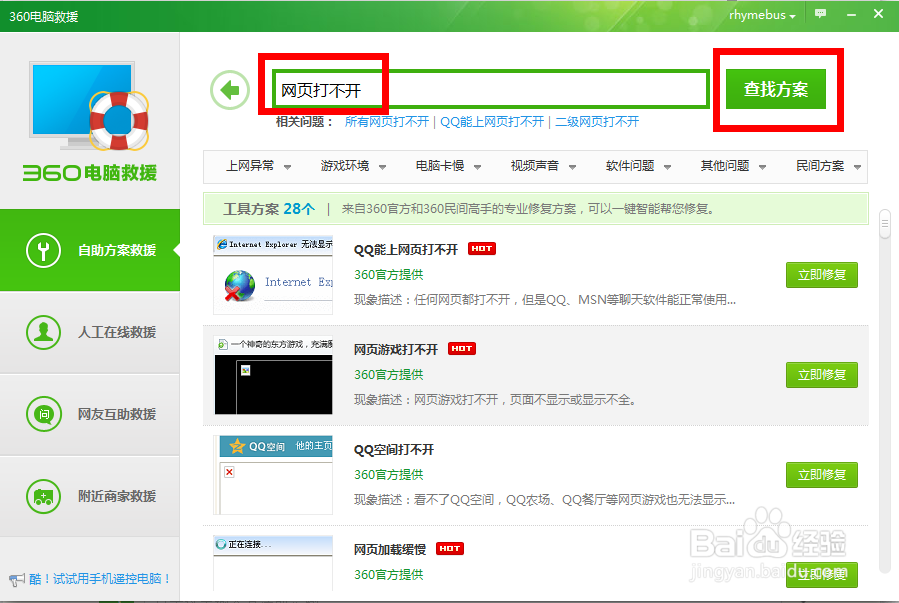
Task: Click the 网友互助救援 sidebar icon
Action: [43, 415]
